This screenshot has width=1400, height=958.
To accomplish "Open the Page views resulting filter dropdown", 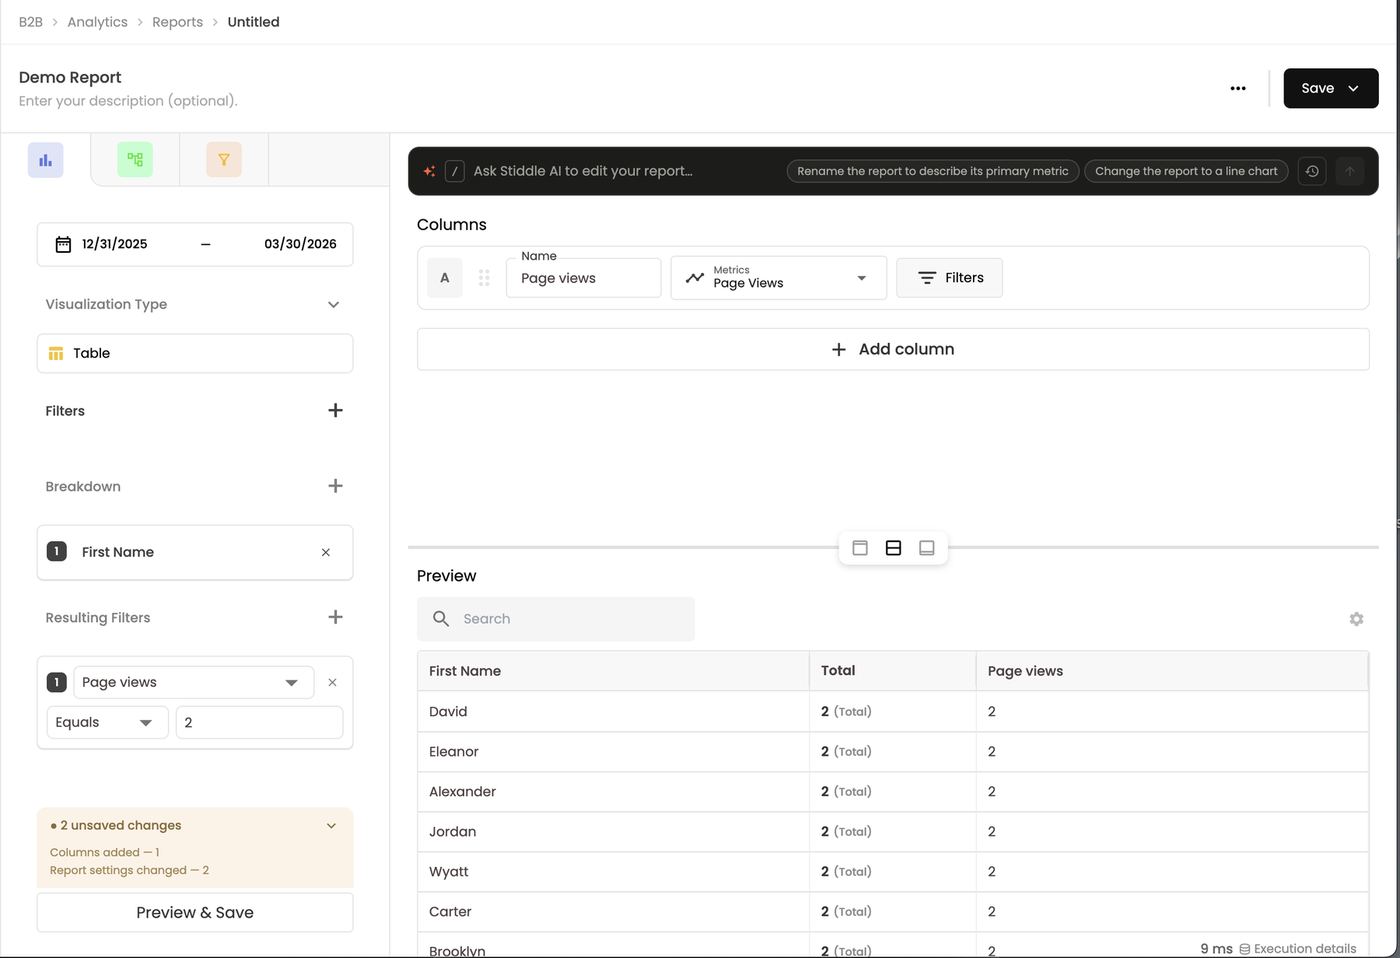I will pyautogui.click(x=193, y=682).
